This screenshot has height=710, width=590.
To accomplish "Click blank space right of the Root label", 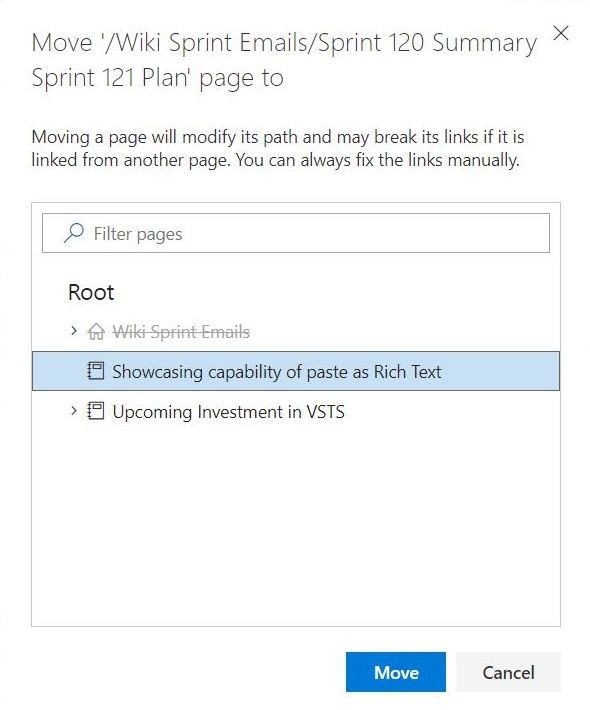I will pos(335,292).
